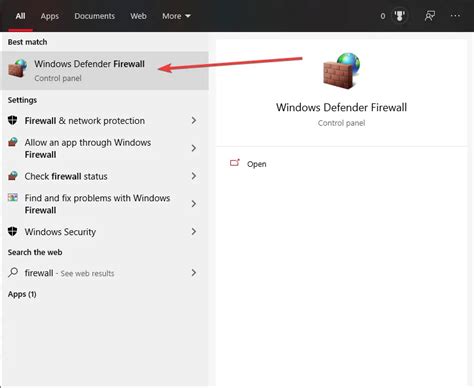Screen dimensions: 474x388
Task: Open the three-dot options menu
Action: tap(455, 16)
